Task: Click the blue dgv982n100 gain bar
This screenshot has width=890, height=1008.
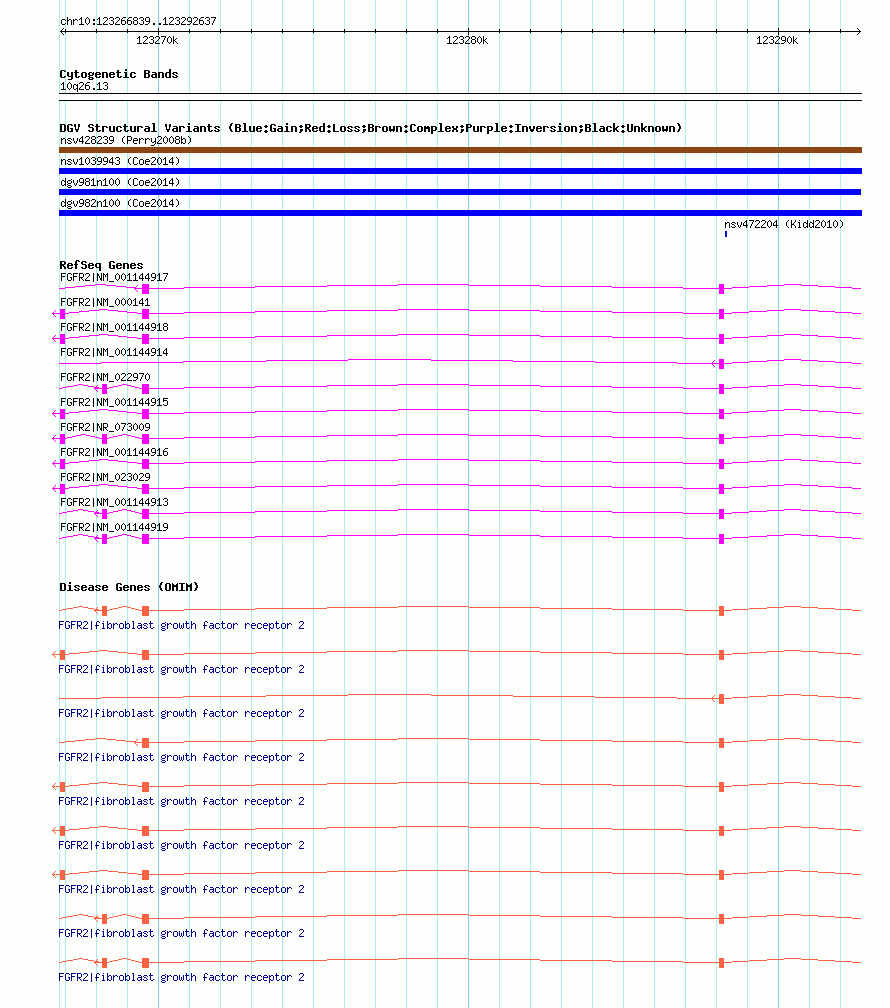Action: (x=460, y=213)
